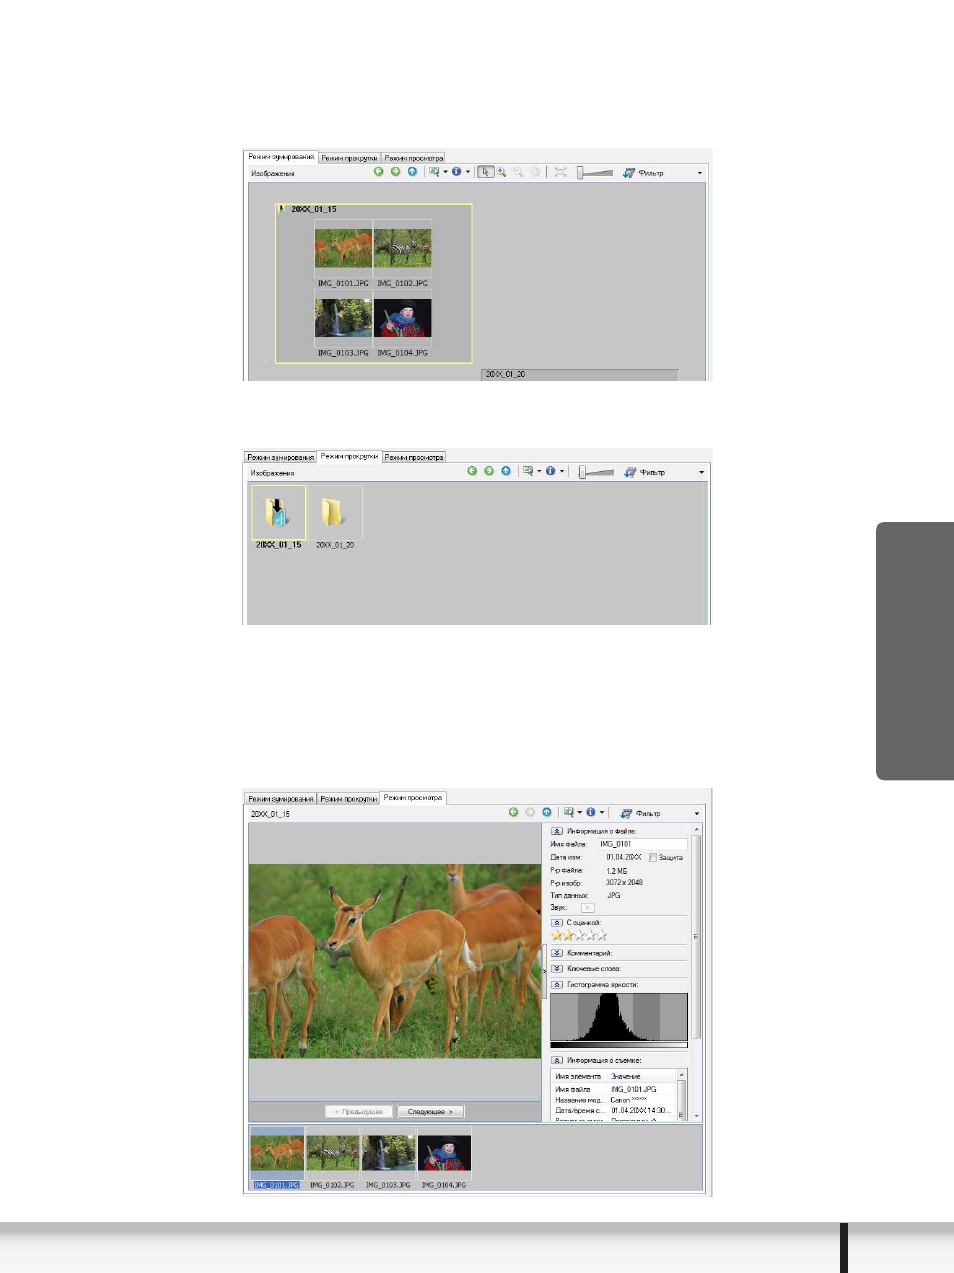
Task: Click the info icon in the scroll mode window
Action: click(550, 471)
